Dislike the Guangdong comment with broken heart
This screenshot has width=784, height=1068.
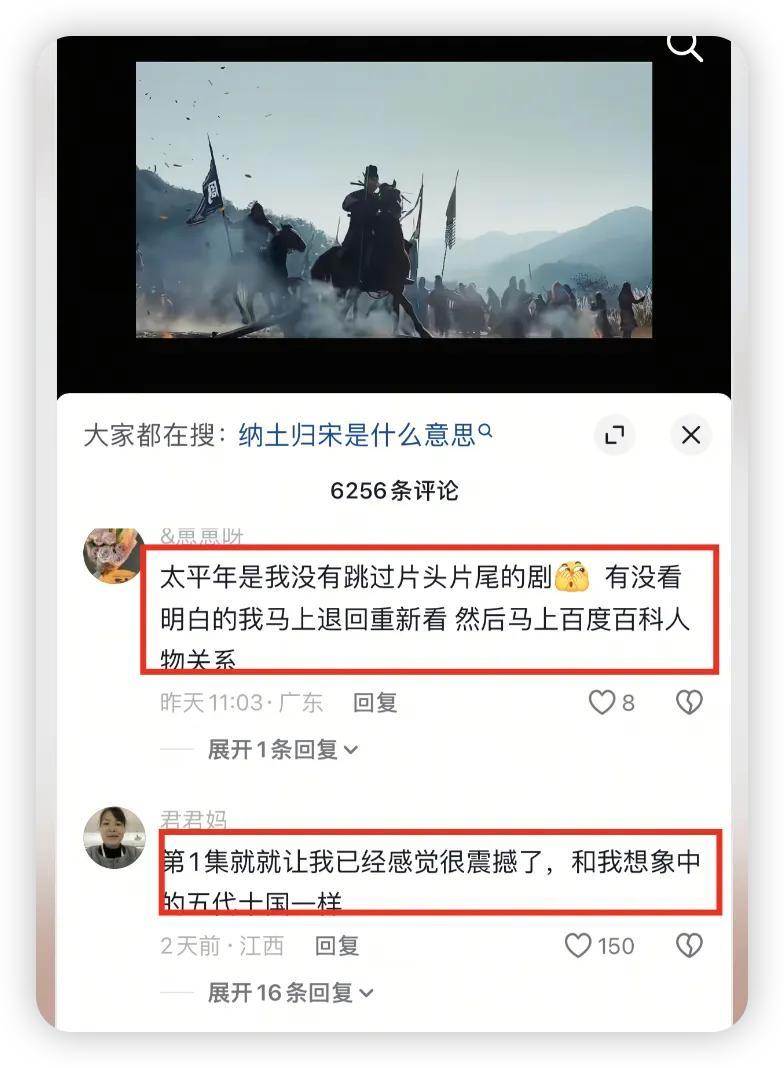[x=689, y=702]
